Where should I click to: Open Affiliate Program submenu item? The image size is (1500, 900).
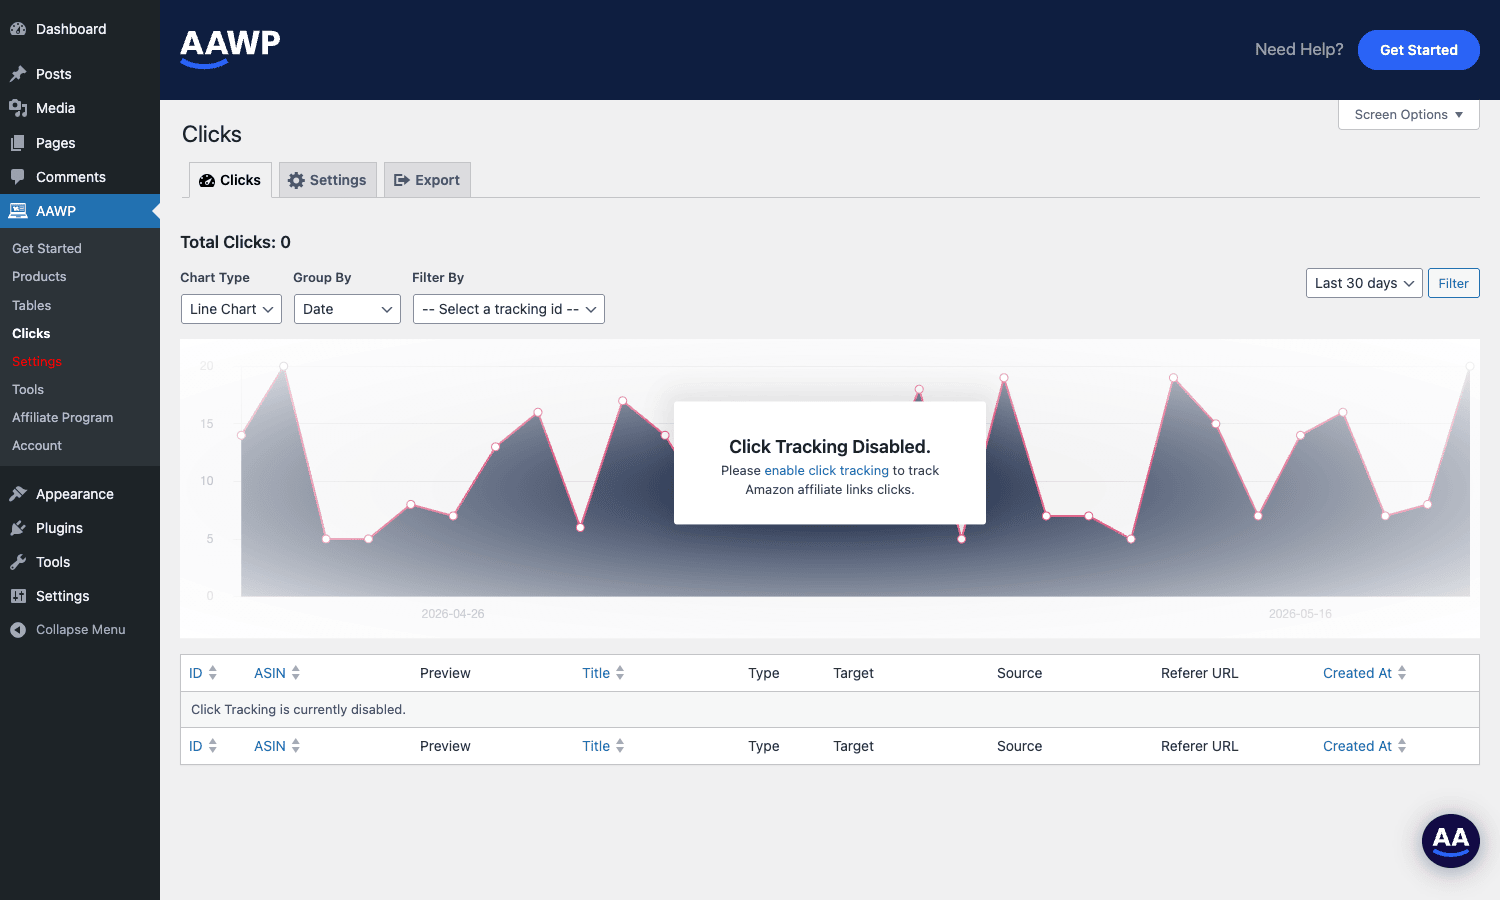63,417
